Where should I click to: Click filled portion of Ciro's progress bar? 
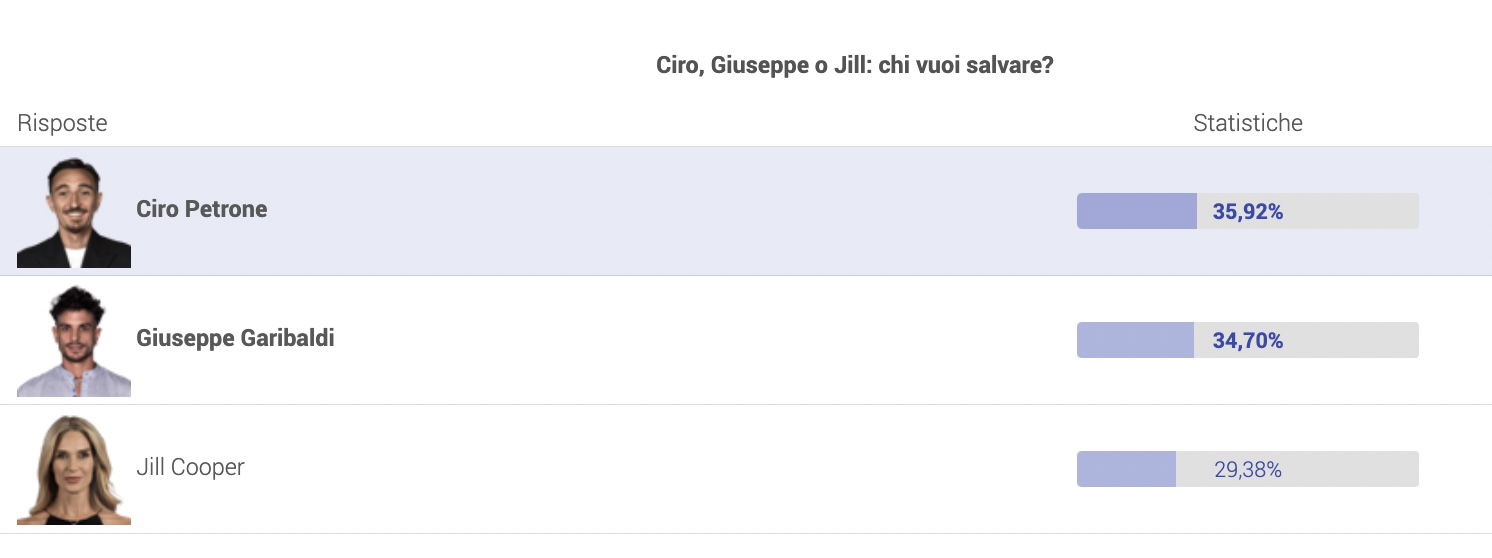1137,211
